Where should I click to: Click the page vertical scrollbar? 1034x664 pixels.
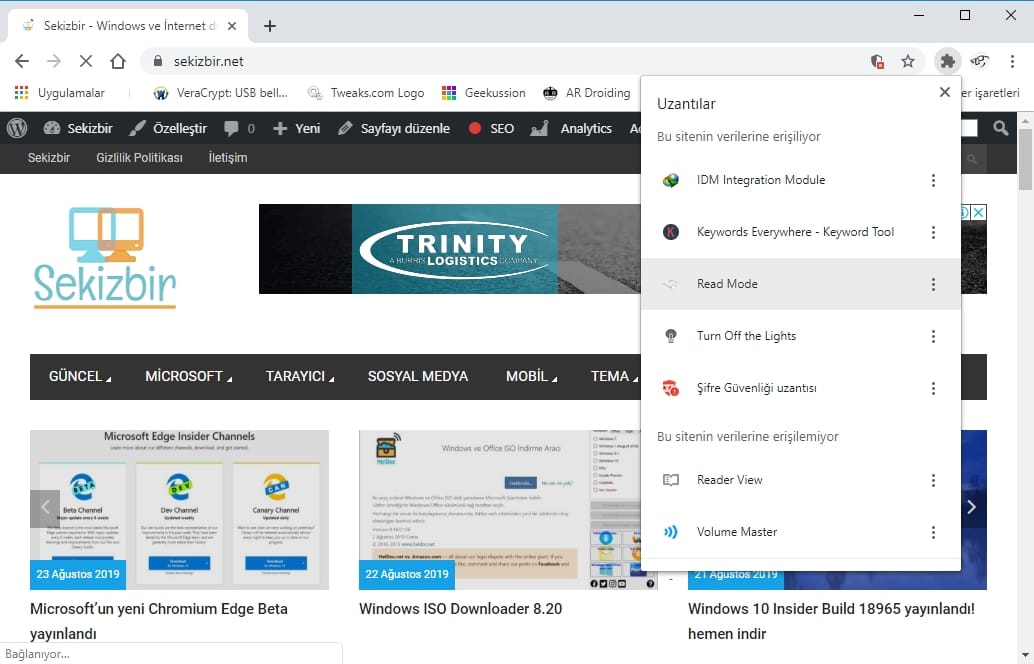tap(1025, 160)
